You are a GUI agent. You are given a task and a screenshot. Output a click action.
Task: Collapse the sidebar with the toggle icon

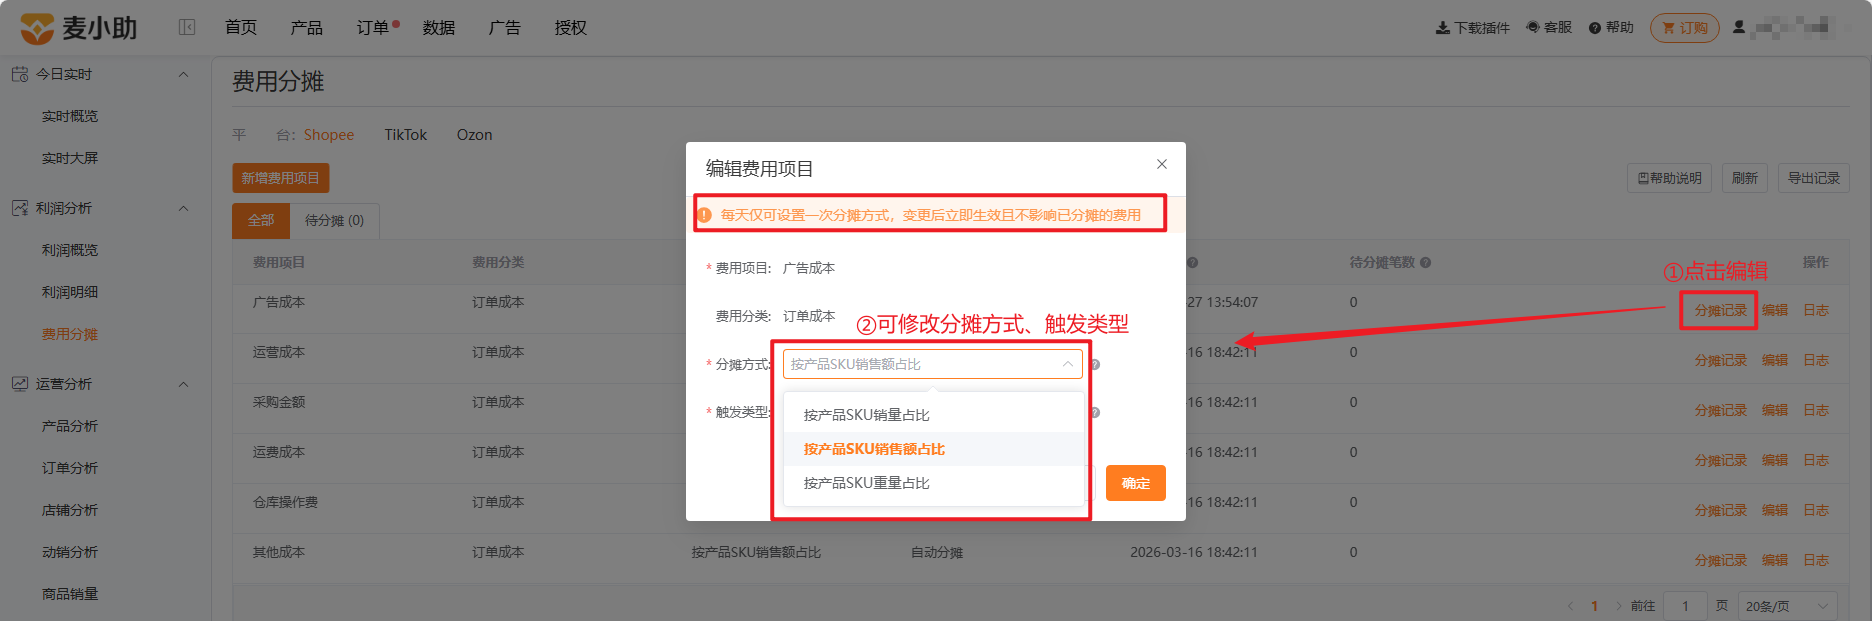[x=187, y=27]
